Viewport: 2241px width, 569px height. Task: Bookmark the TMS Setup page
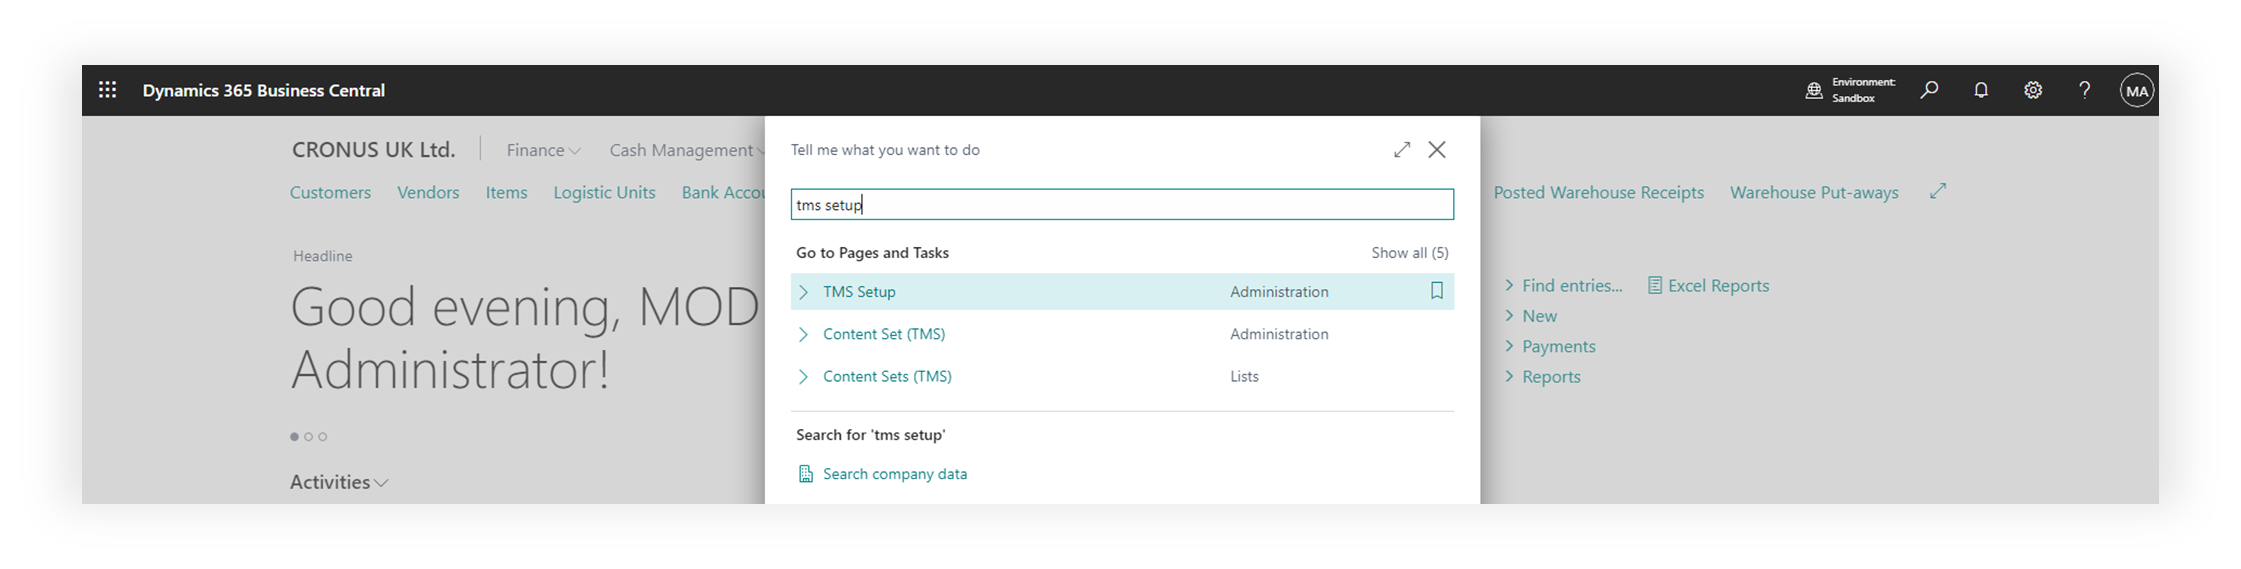(x=1436, y=291)
